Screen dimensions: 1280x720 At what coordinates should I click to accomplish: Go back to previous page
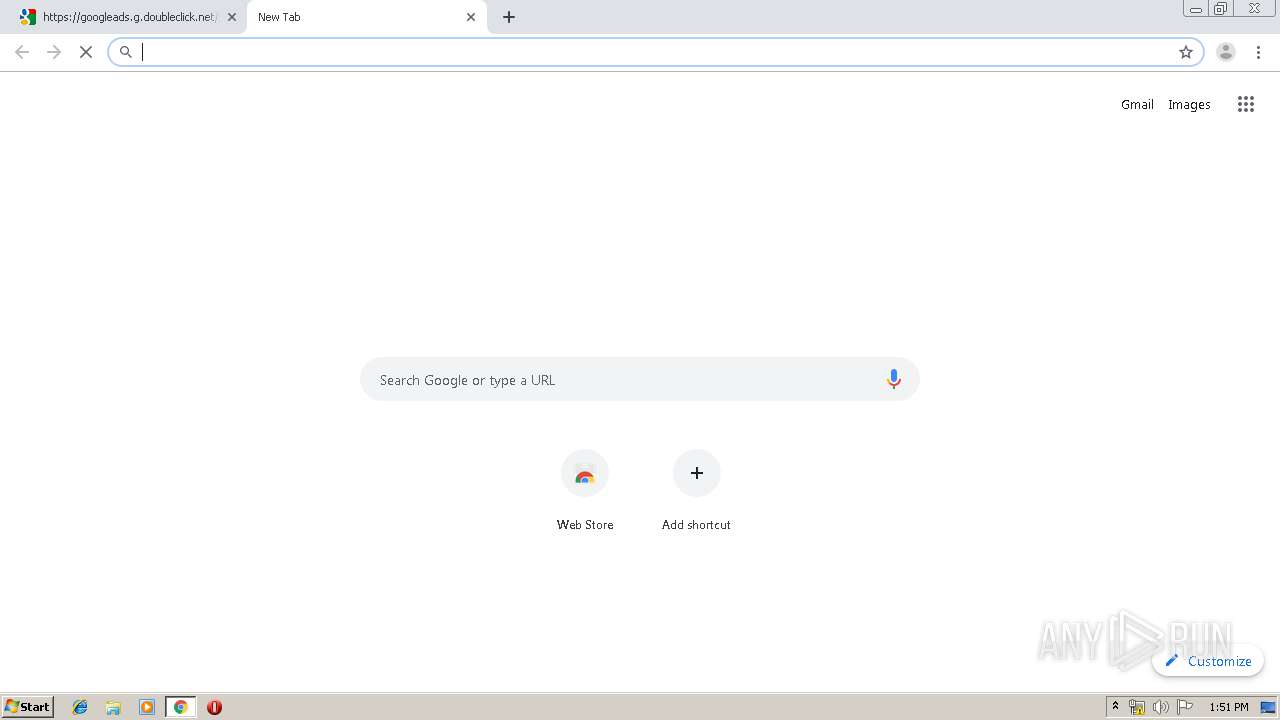[22, 52]
